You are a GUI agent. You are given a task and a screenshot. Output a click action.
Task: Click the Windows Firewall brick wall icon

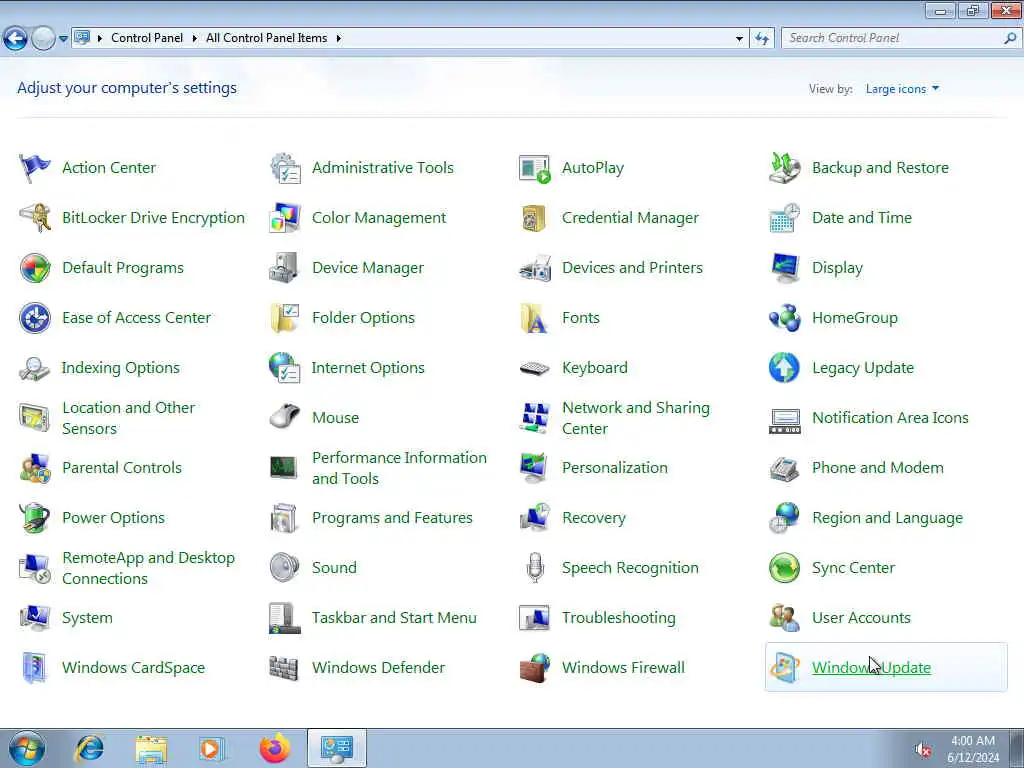click(x=535, y=667)
